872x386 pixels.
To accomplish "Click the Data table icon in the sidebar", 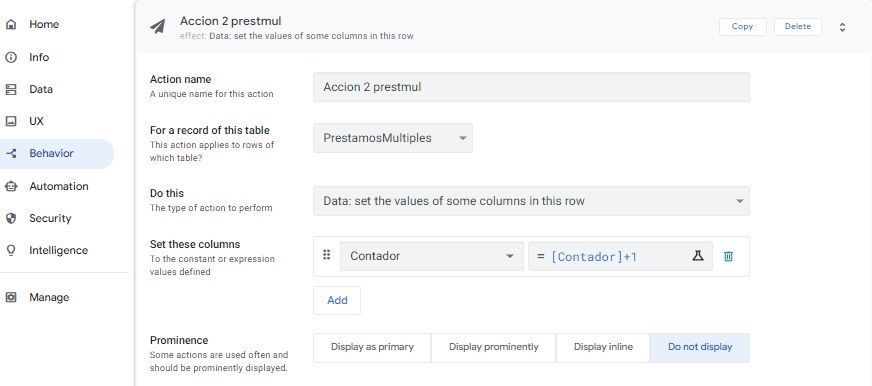I will click(x=11, y=90).
